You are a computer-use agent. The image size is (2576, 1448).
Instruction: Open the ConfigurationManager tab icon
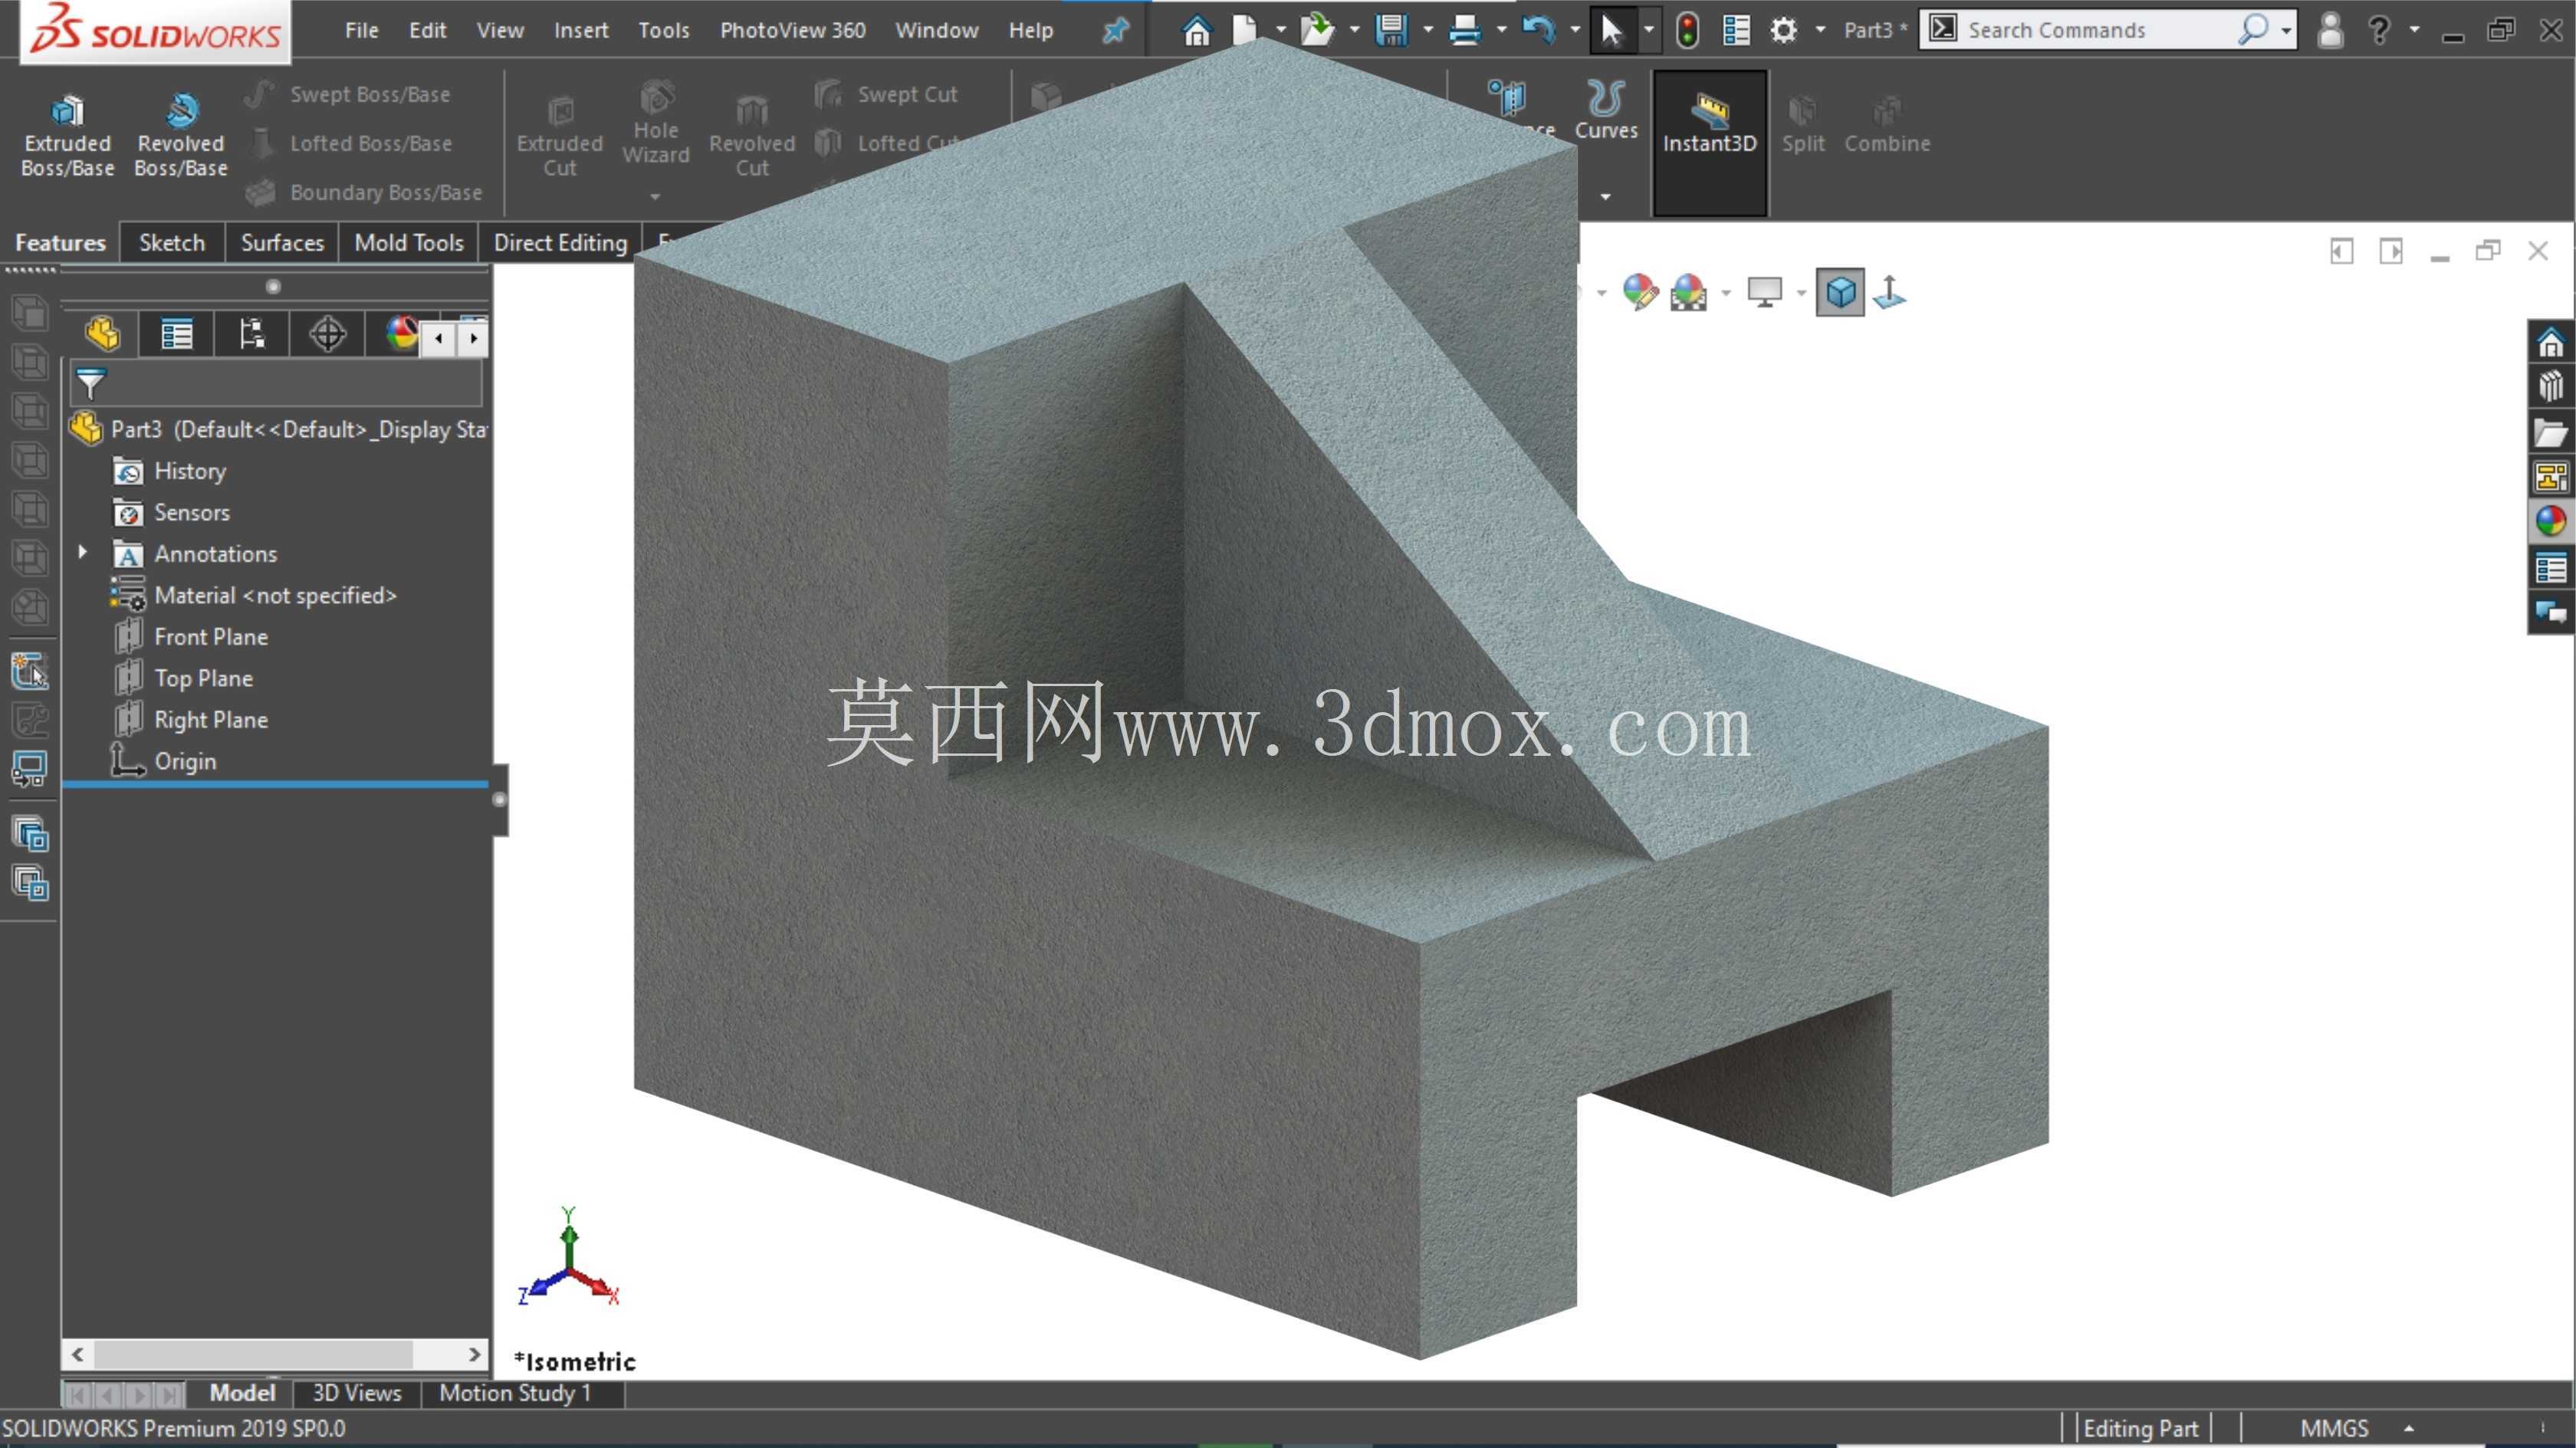252,334
